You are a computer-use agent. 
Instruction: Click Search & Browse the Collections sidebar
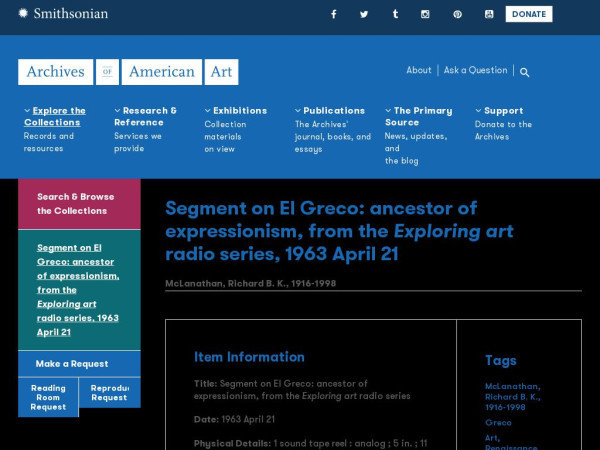[79, 204]
